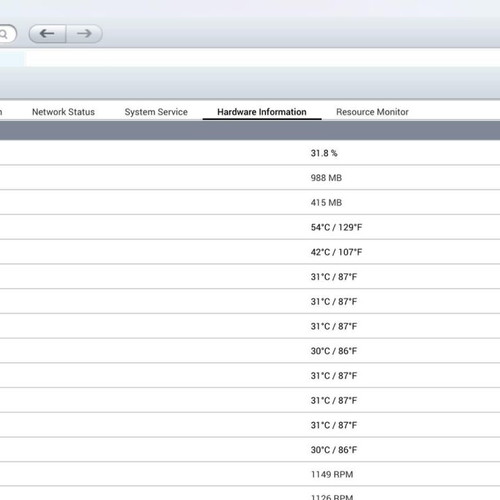500x500 pixels.
Task: Click the search input field
Action: point(8,34)
